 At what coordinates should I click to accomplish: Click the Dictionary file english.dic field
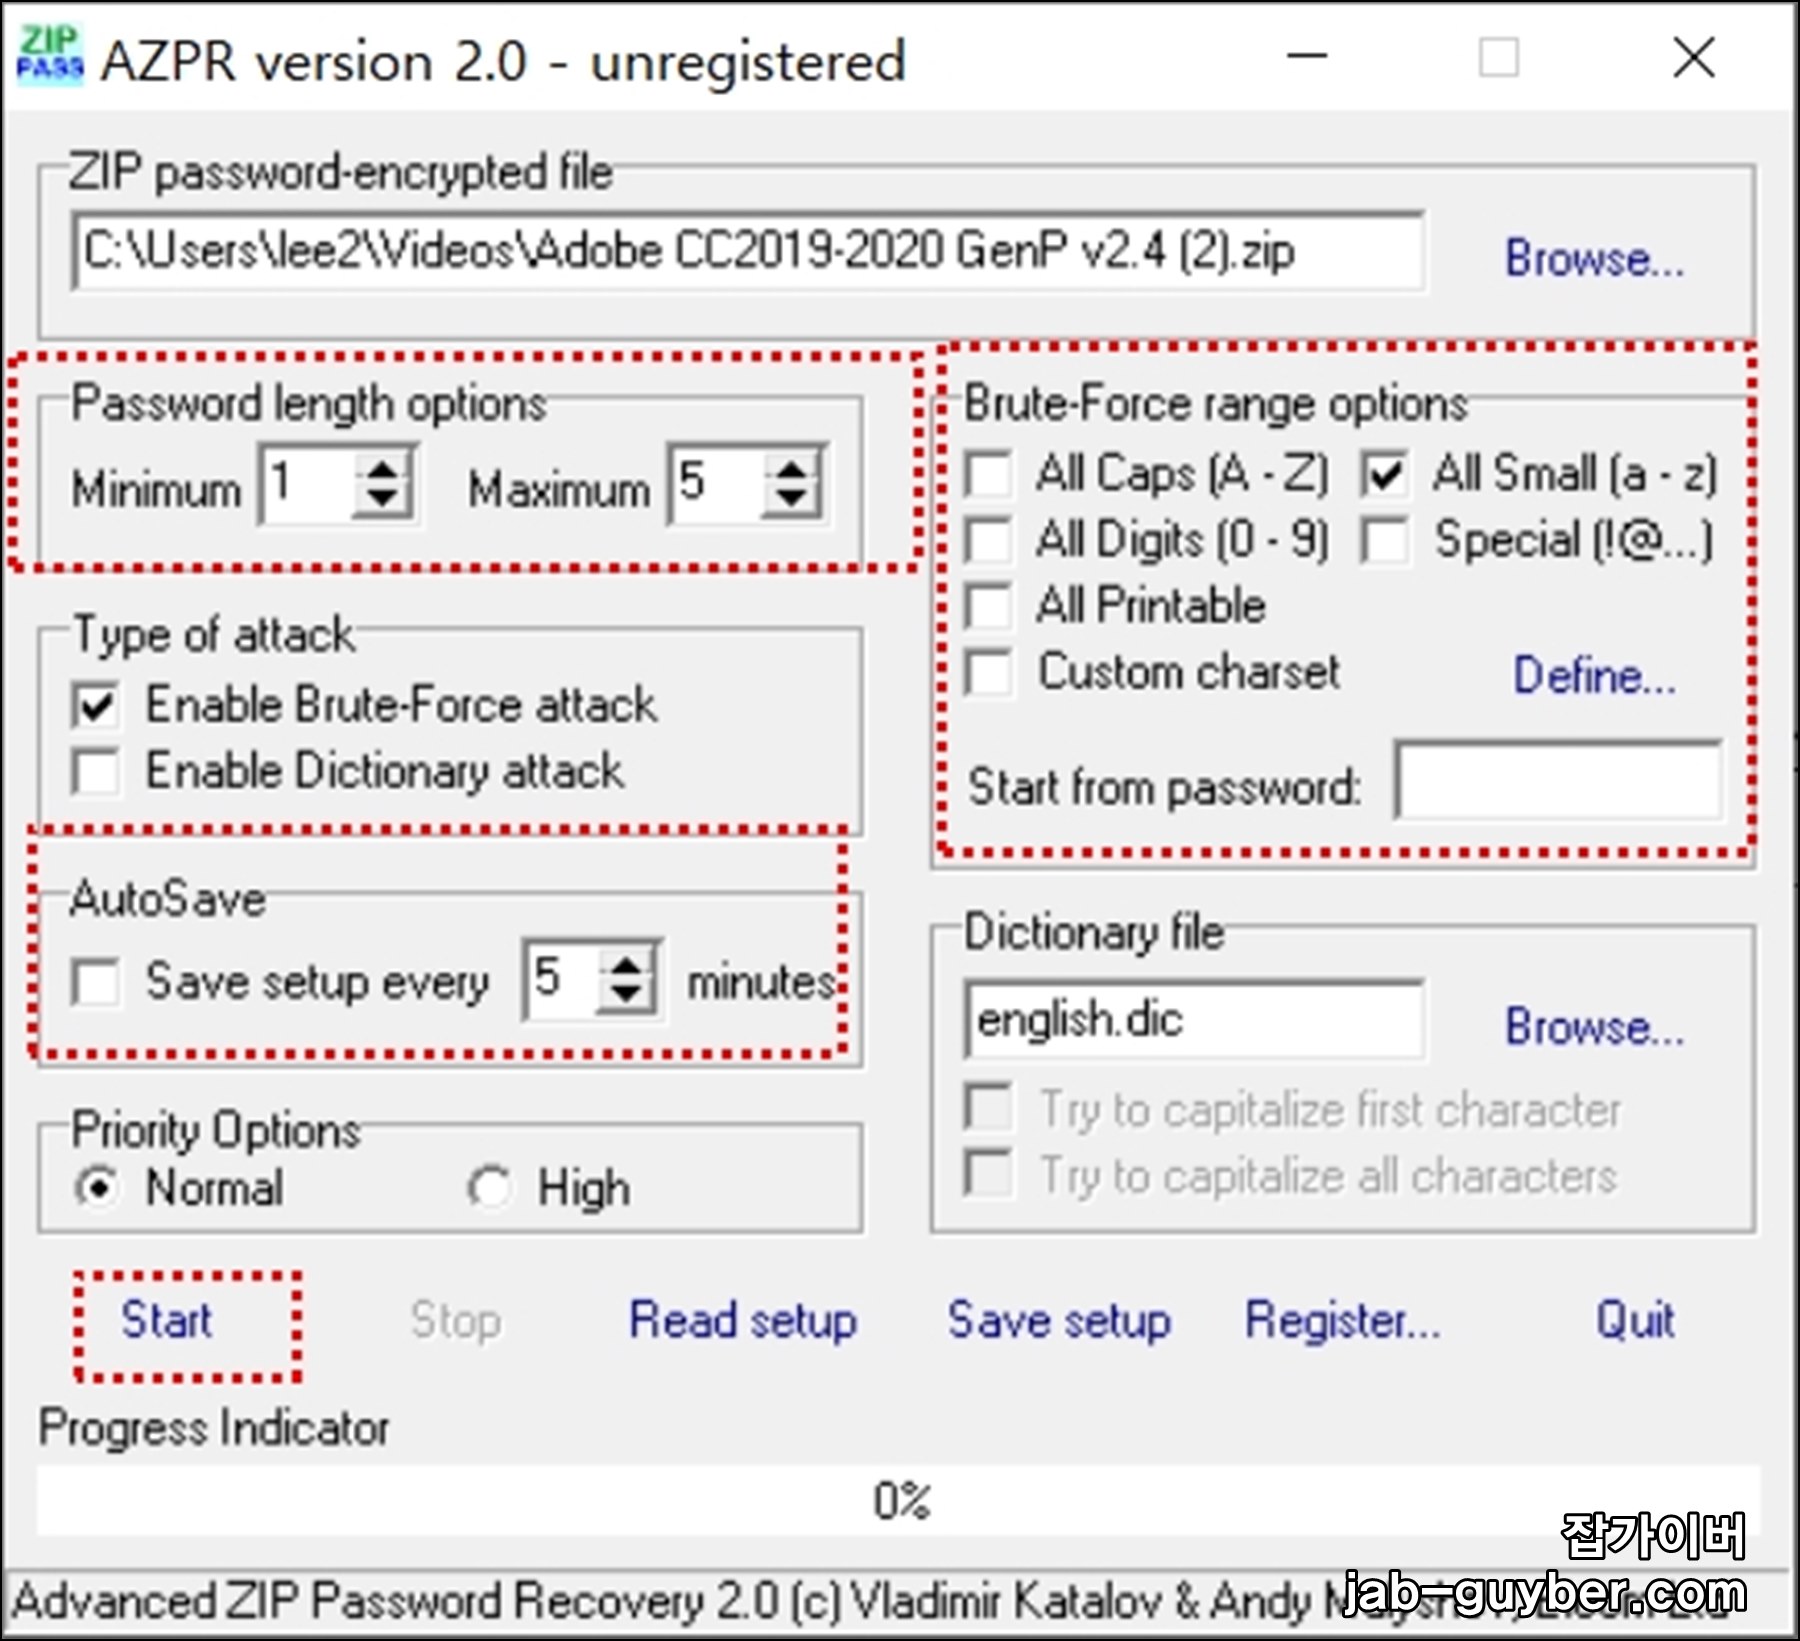click(1194, 1020)
